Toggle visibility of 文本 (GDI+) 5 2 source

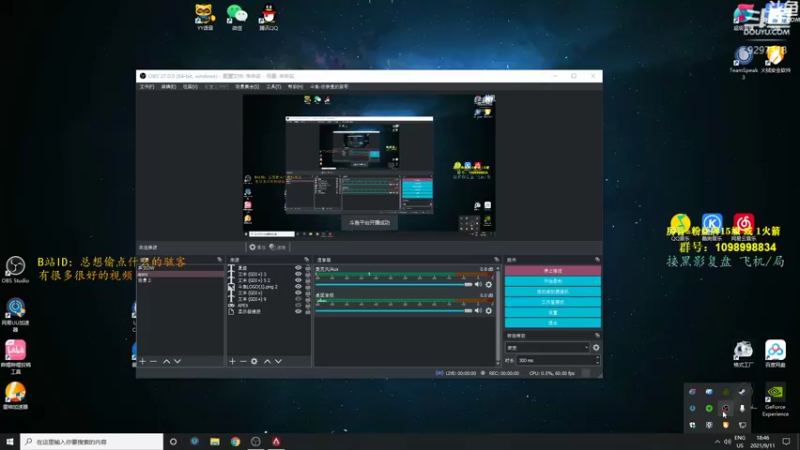click(x=298, y=280)
